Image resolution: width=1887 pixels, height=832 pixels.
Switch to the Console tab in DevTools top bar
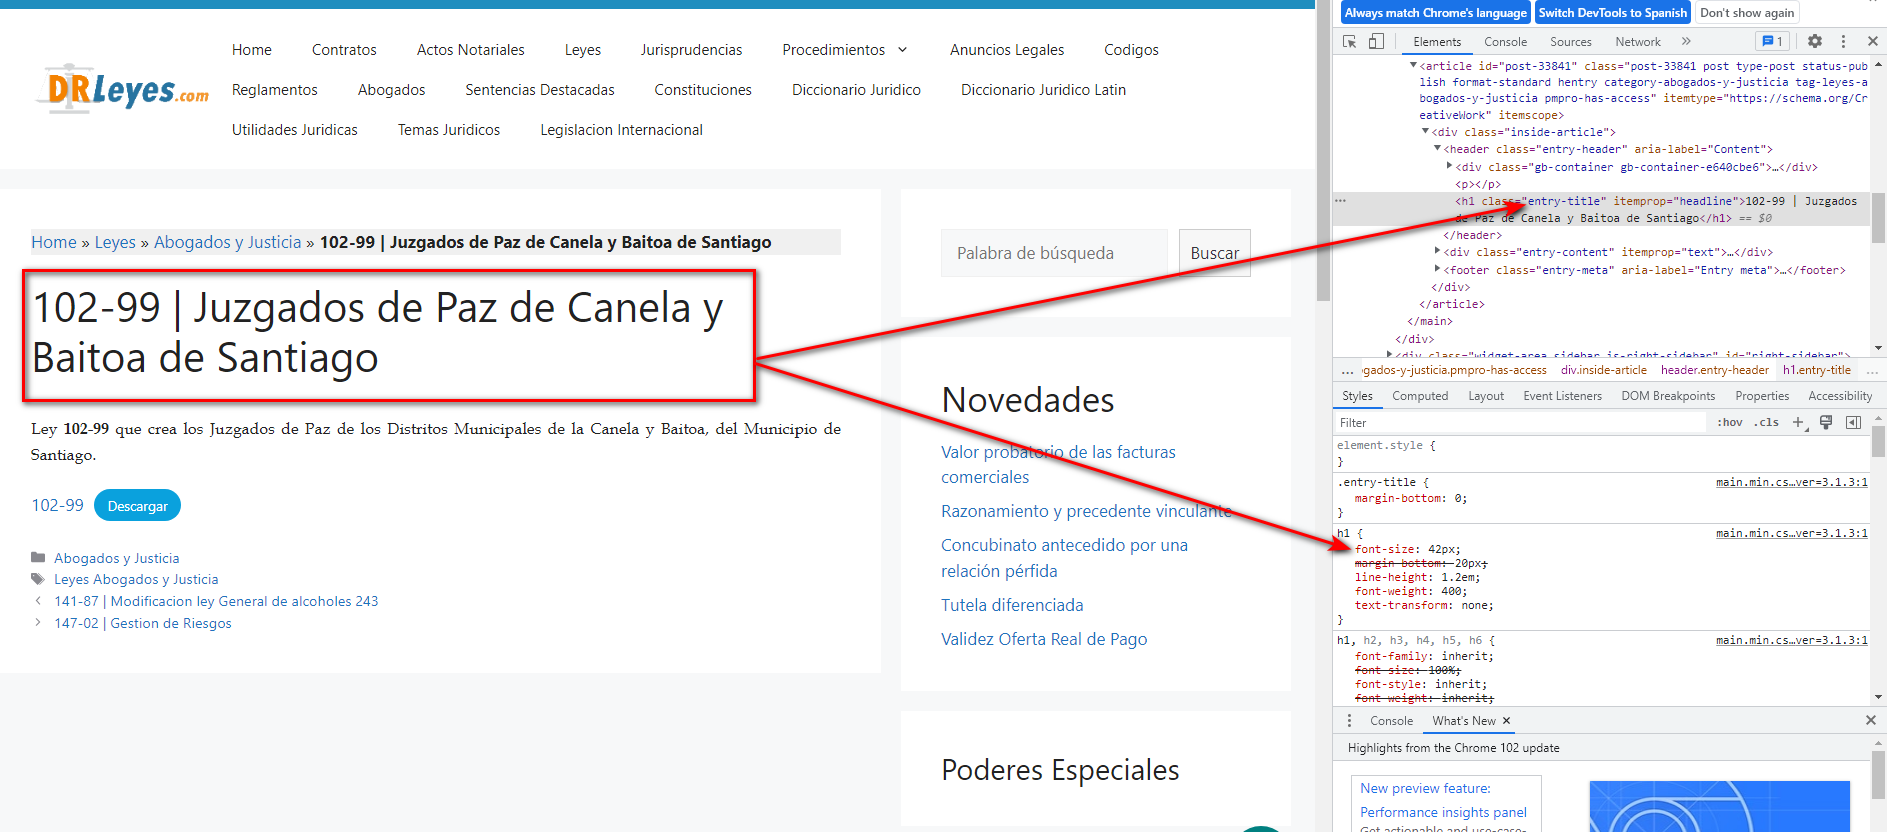(x=1505, y=42)
